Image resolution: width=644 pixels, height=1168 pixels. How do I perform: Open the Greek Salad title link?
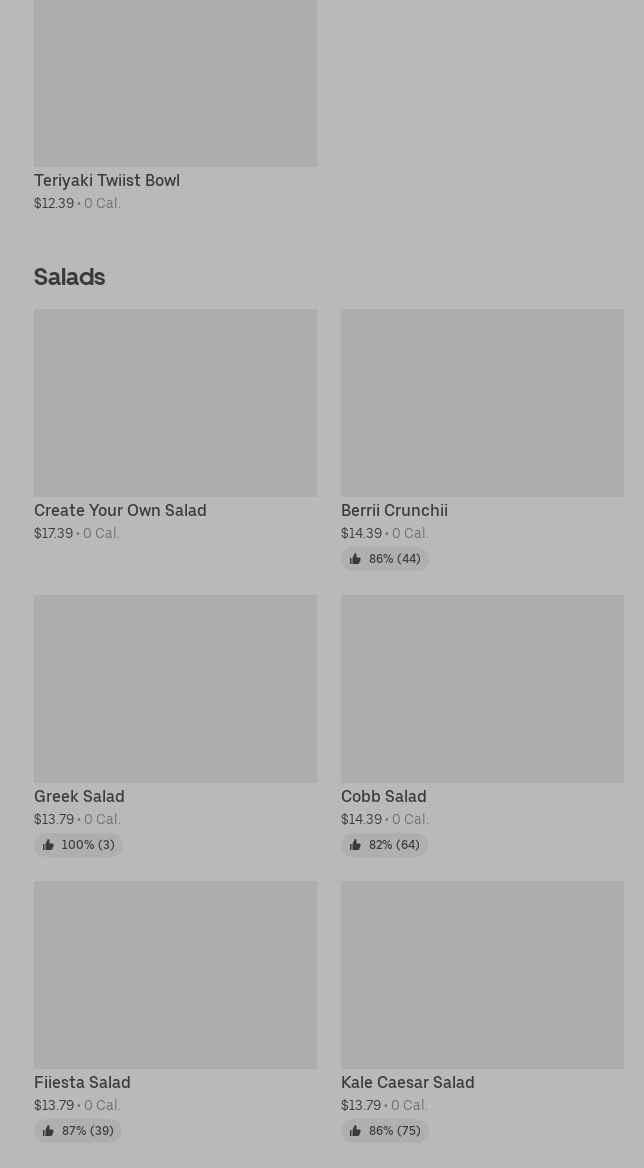[x=79, y=797]
